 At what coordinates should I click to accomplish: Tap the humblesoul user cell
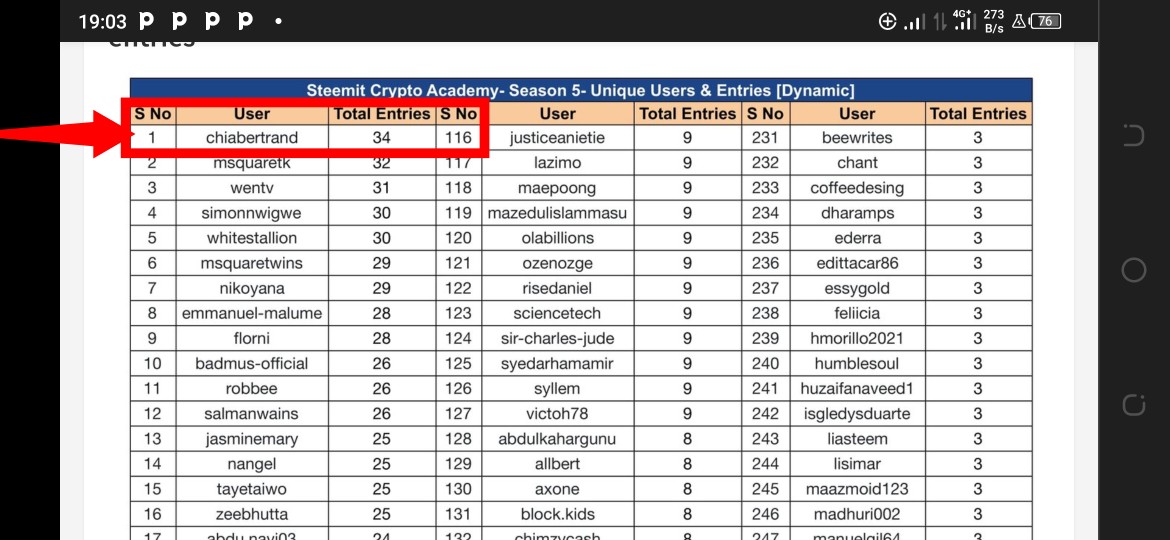[x=857, y=364]
